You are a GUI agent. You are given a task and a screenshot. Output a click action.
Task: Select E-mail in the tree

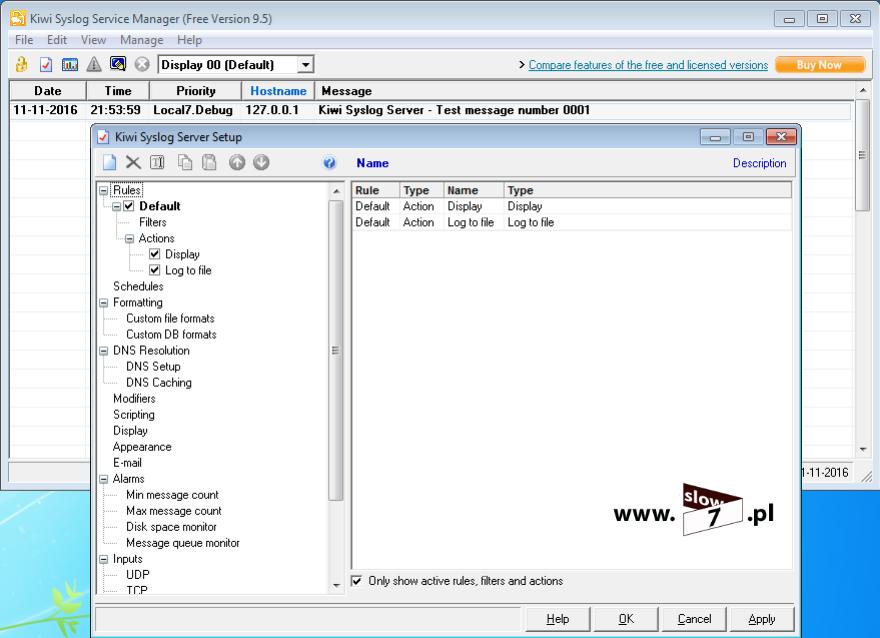127,463
